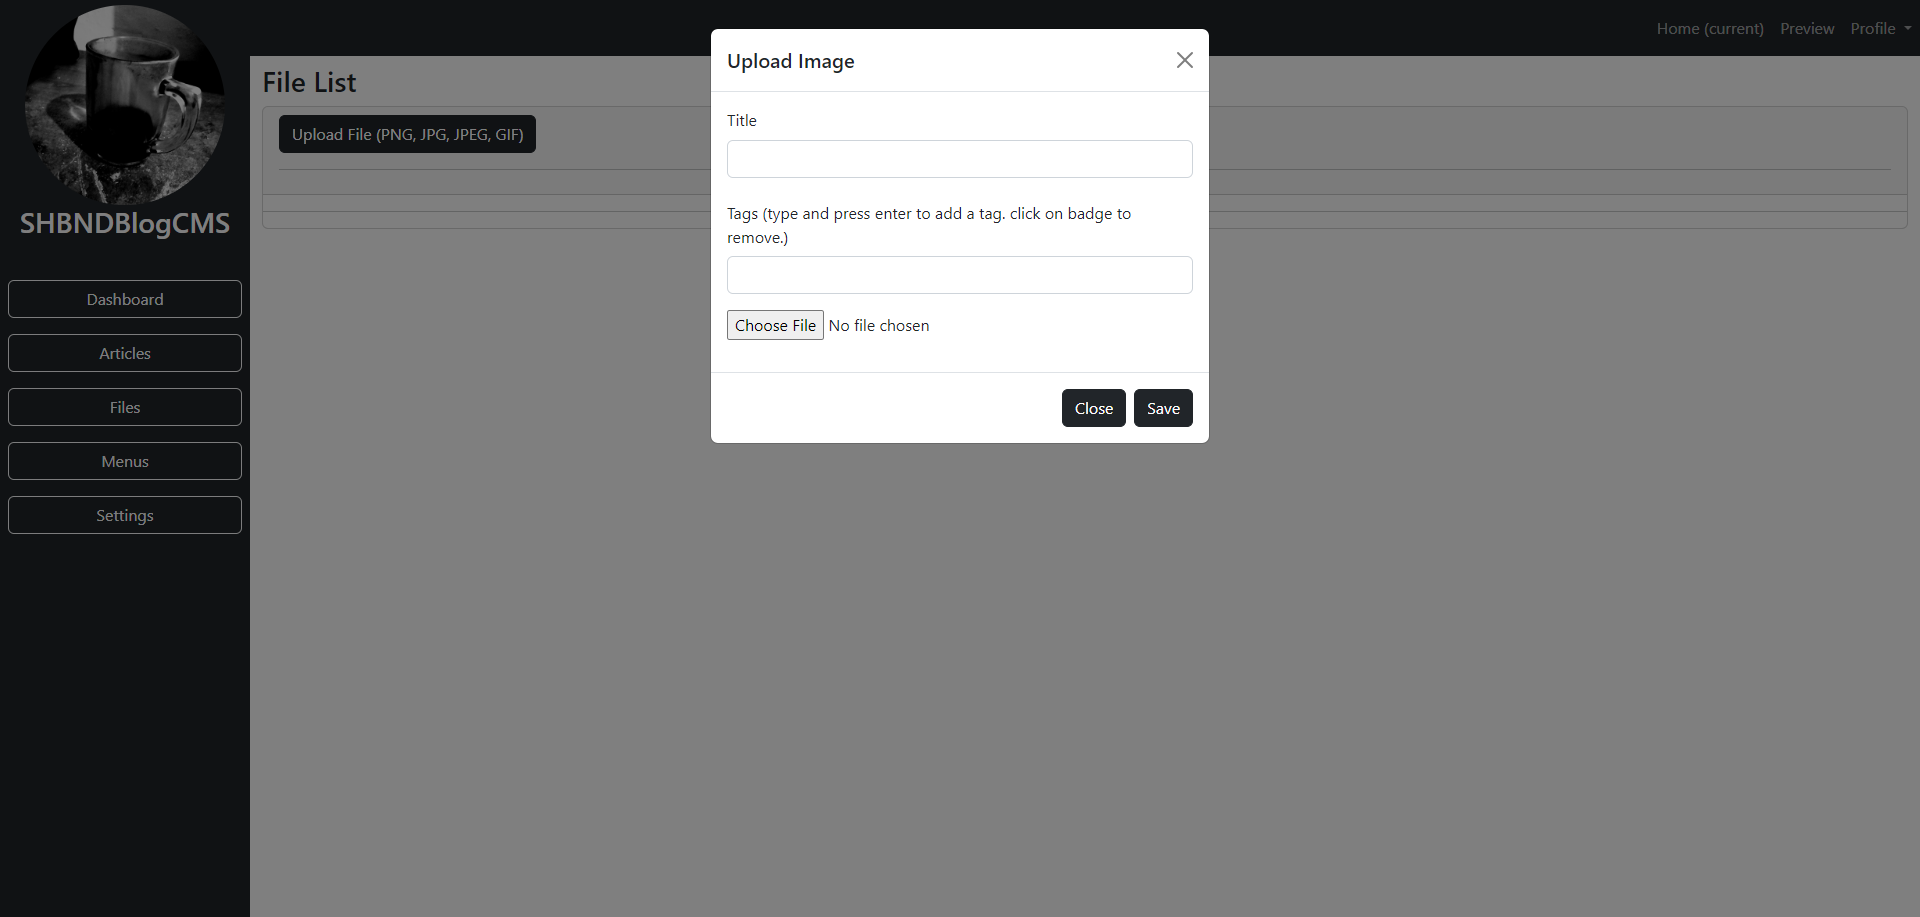Close the Upload Image dialog with X
The height and width of the screenshot is (917, 1920).
click(x=1185, y=60)
